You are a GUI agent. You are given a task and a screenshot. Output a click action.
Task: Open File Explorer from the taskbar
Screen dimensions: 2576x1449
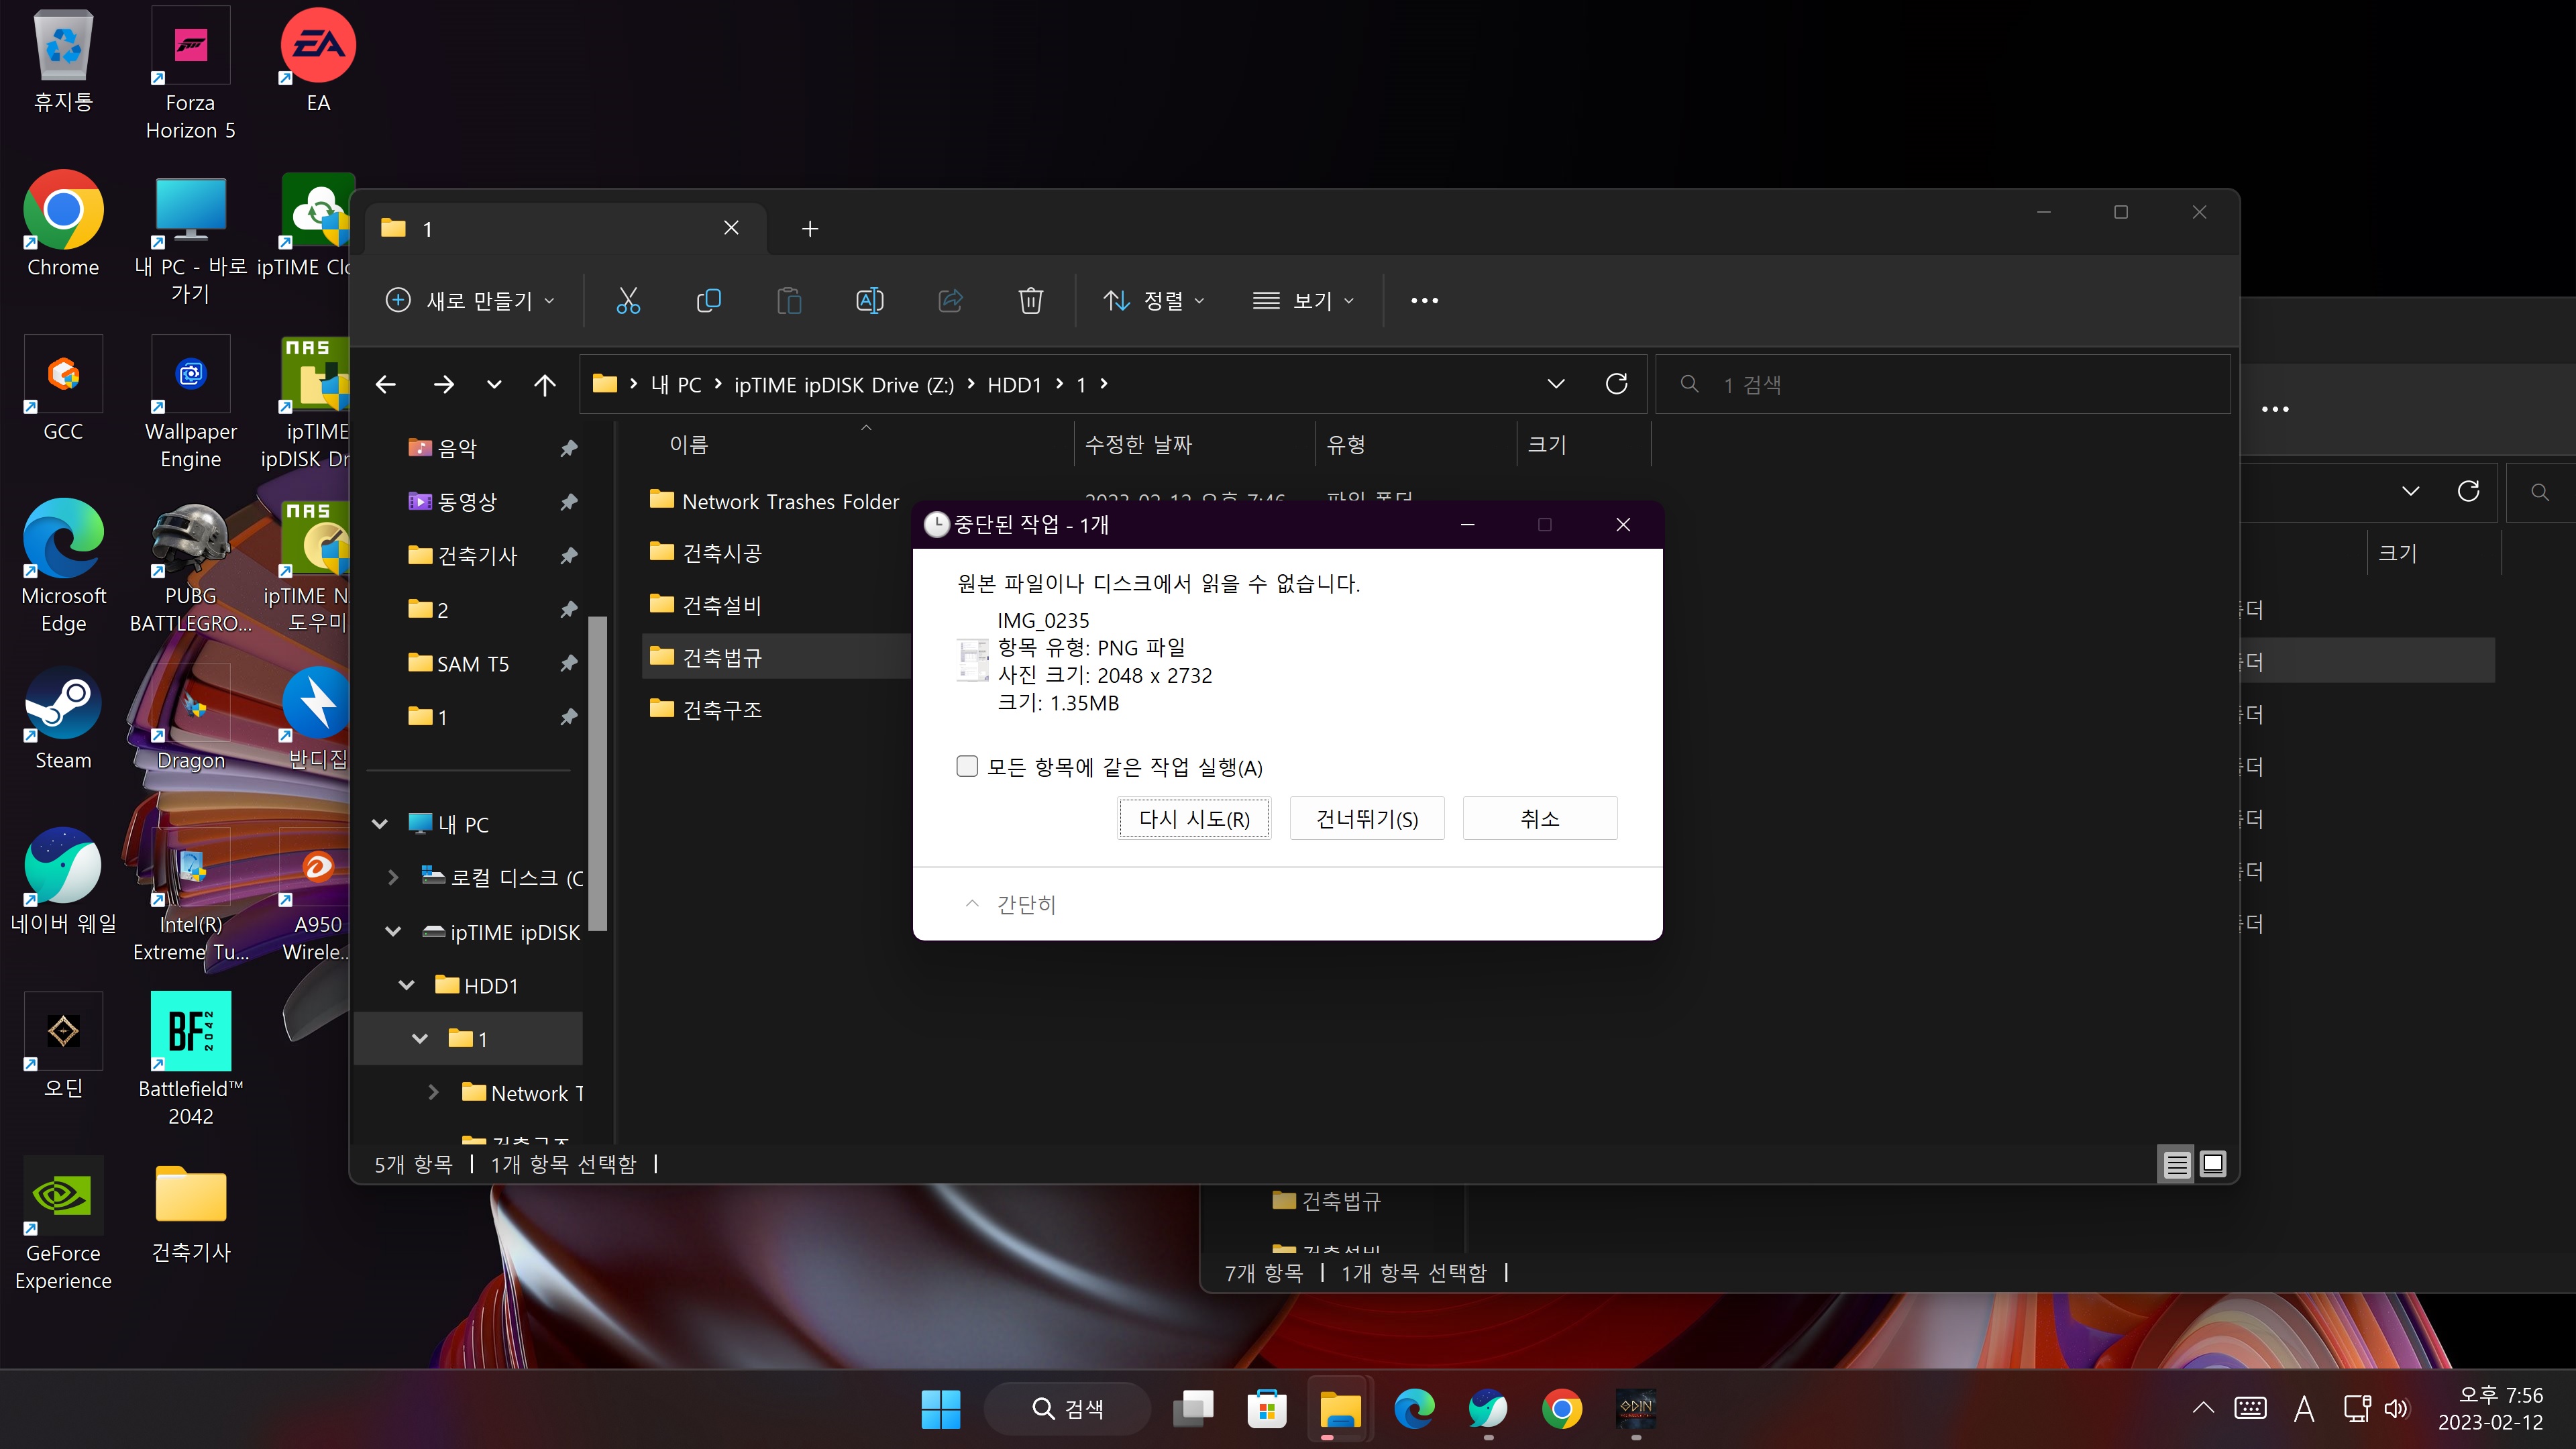pyautogui.click(x=1340, y=1409)
